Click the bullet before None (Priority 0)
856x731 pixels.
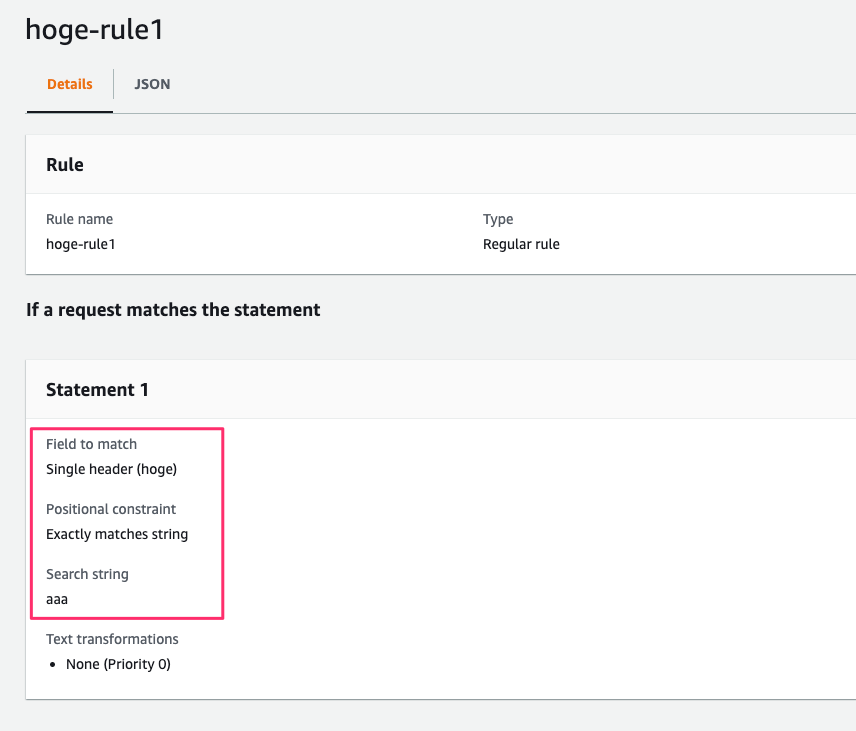pyautogui.click(x=55, y=664)
